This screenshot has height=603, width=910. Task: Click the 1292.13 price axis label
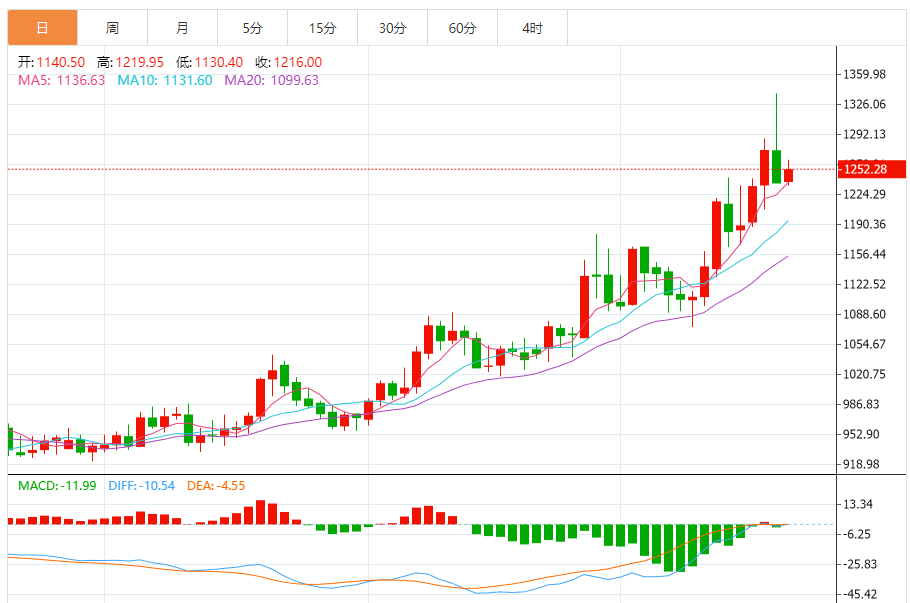(864, 134)
